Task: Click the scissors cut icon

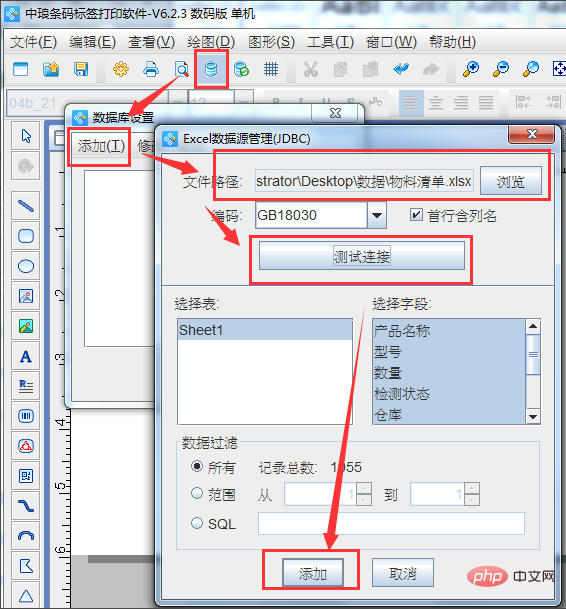Action: pos(310,70)
